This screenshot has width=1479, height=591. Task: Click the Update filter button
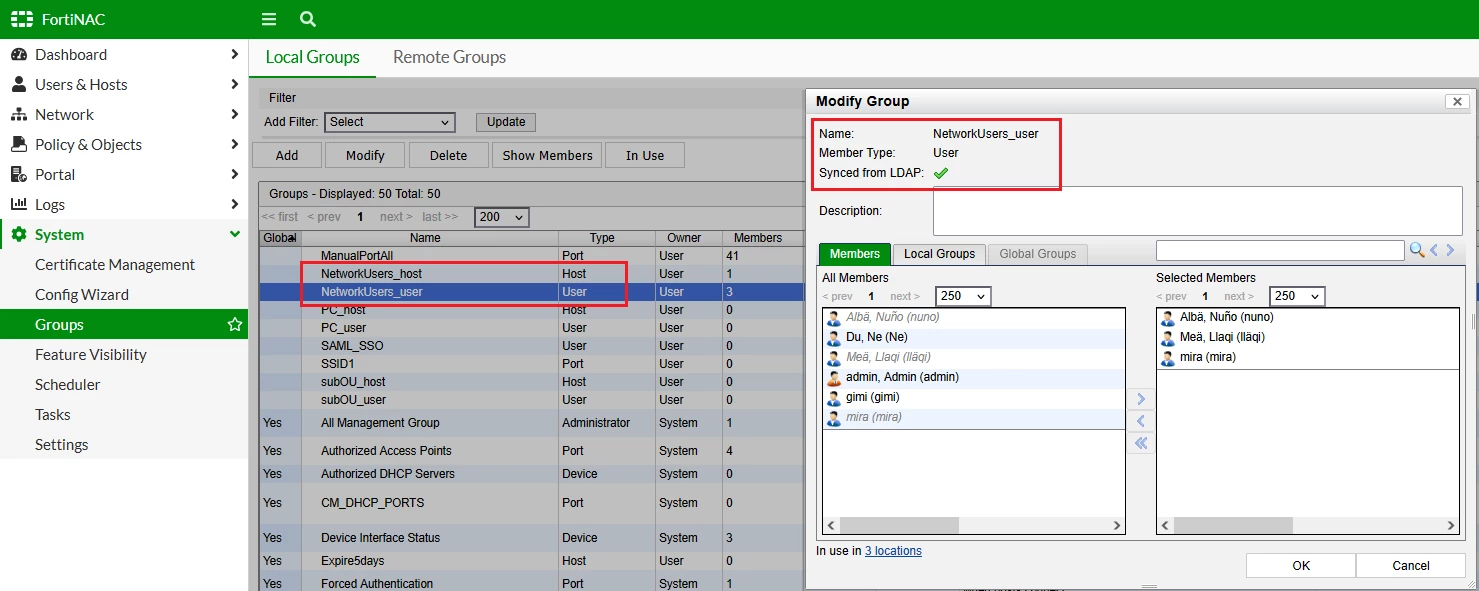[x=506, y=122]
